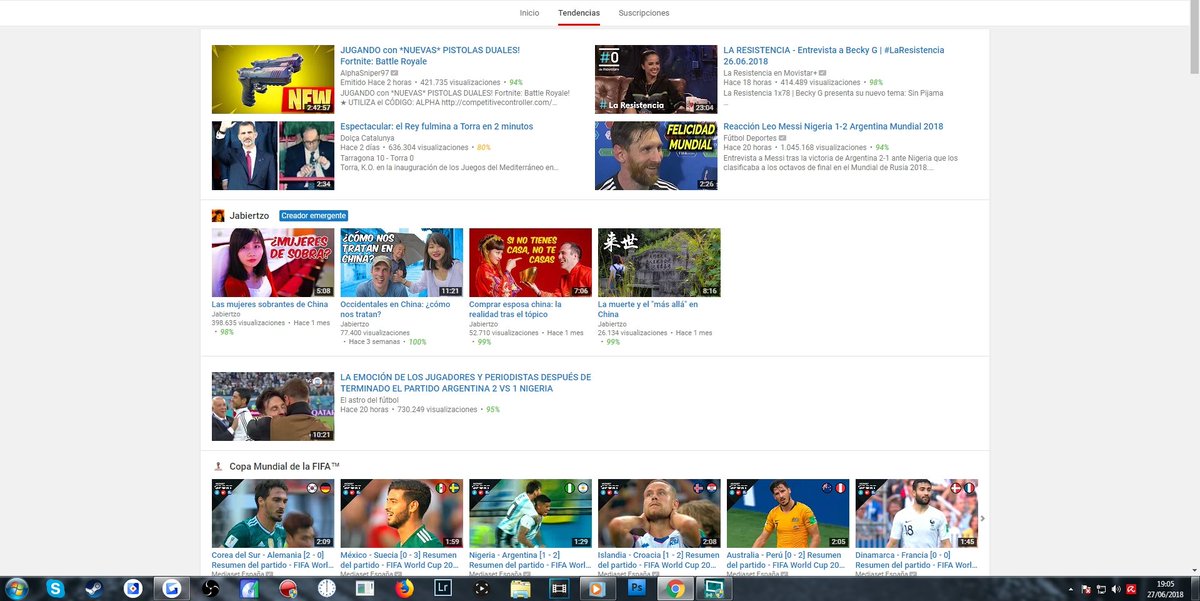Open 'Copa Mundial de la FIFA' section heading
Viewport: 1200px width, 601px height.
tap(285, 466)
